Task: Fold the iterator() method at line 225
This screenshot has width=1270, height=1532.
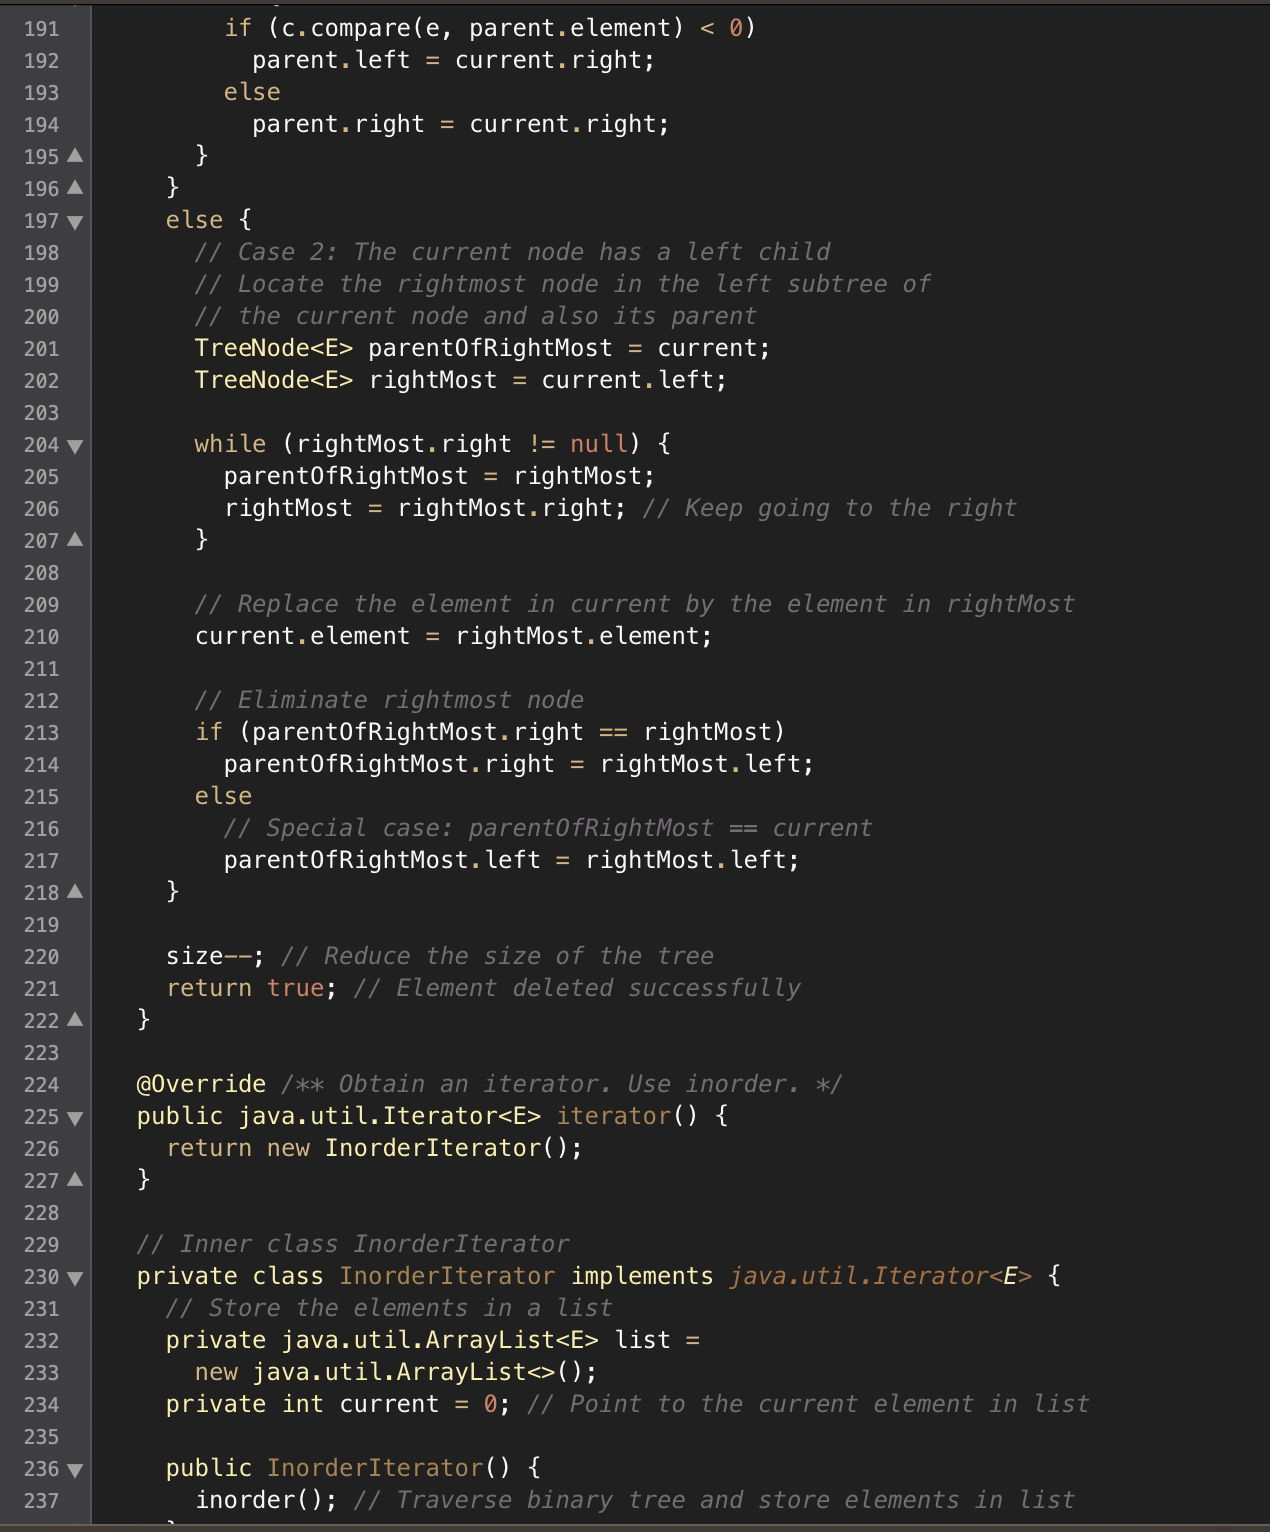Action: click(x=75, y=1117)
